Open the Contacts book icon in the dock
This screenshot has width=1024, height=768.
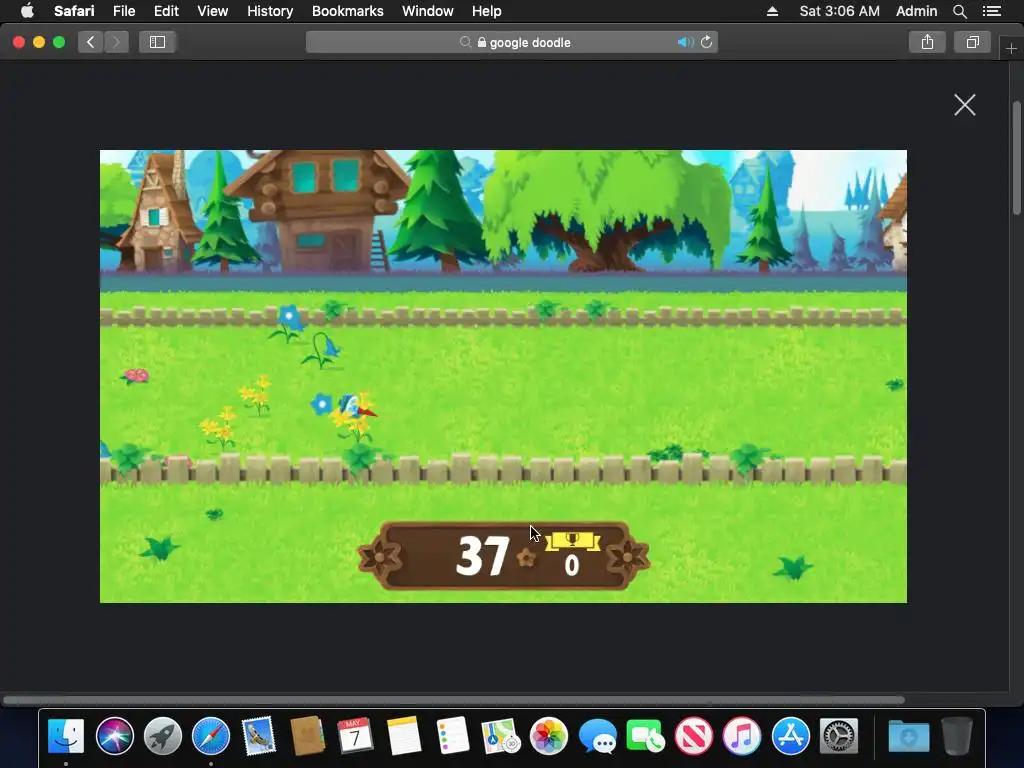pos(307,736)
